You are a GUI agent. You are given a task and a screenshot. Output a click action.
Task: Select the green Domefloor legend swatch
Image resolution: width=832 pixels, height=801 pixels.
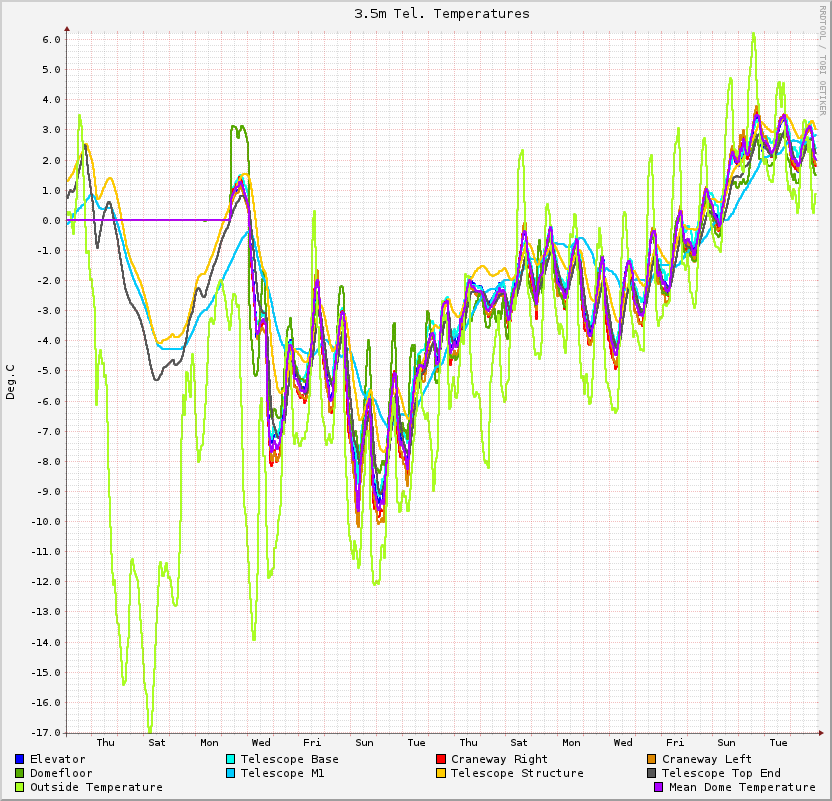tap(20, 774)
